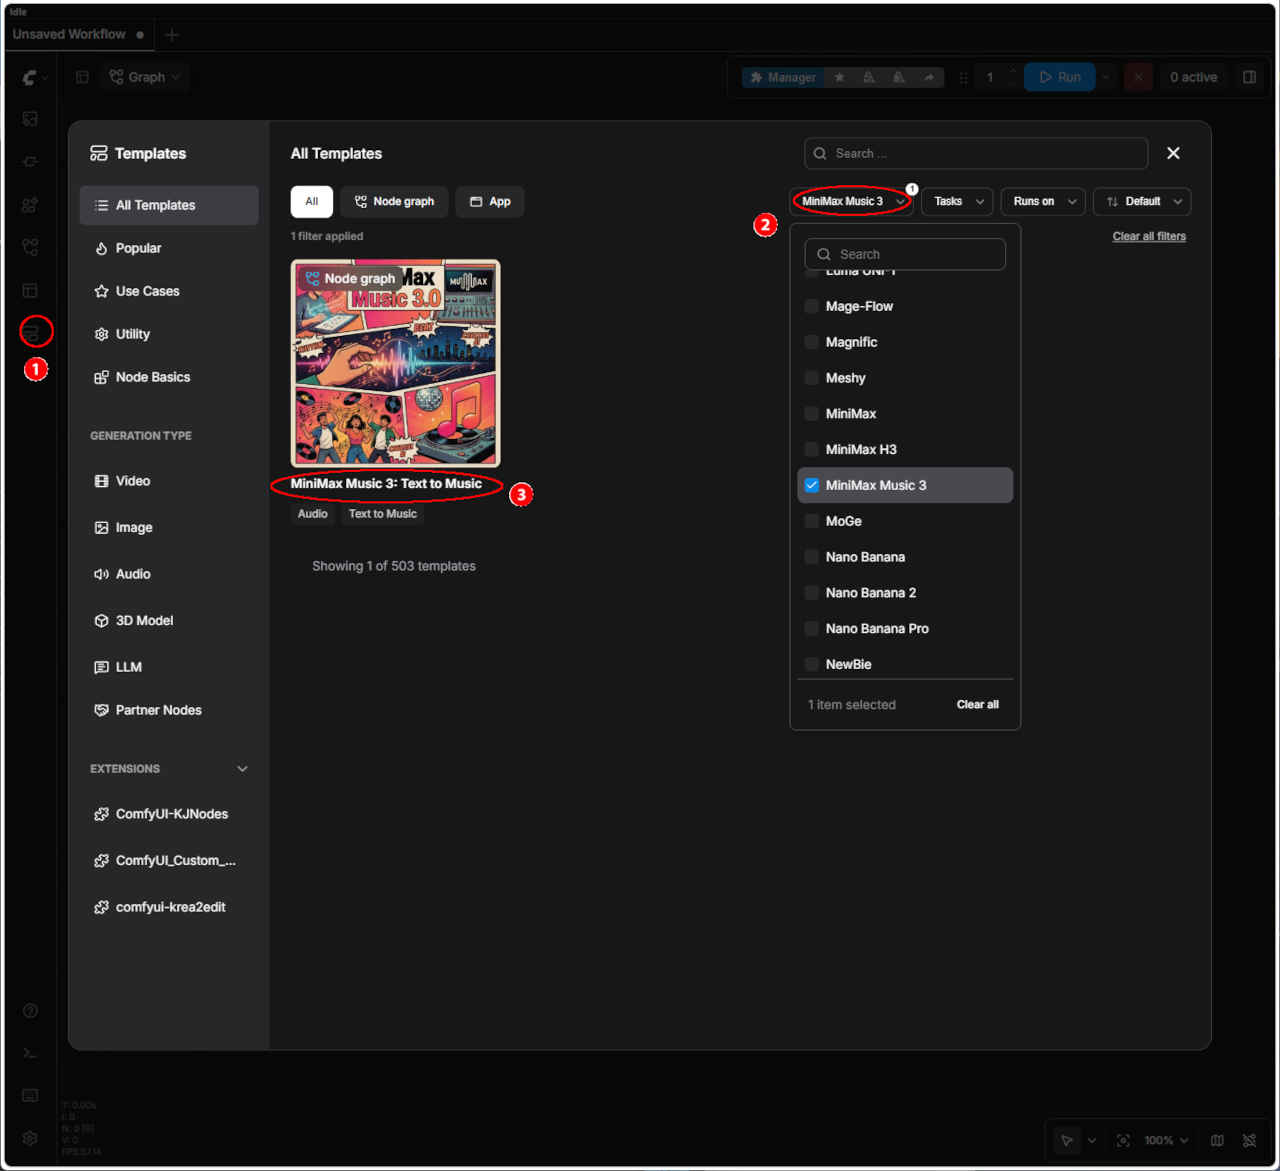Toggle the right side panel icon

coord(1249,77)
